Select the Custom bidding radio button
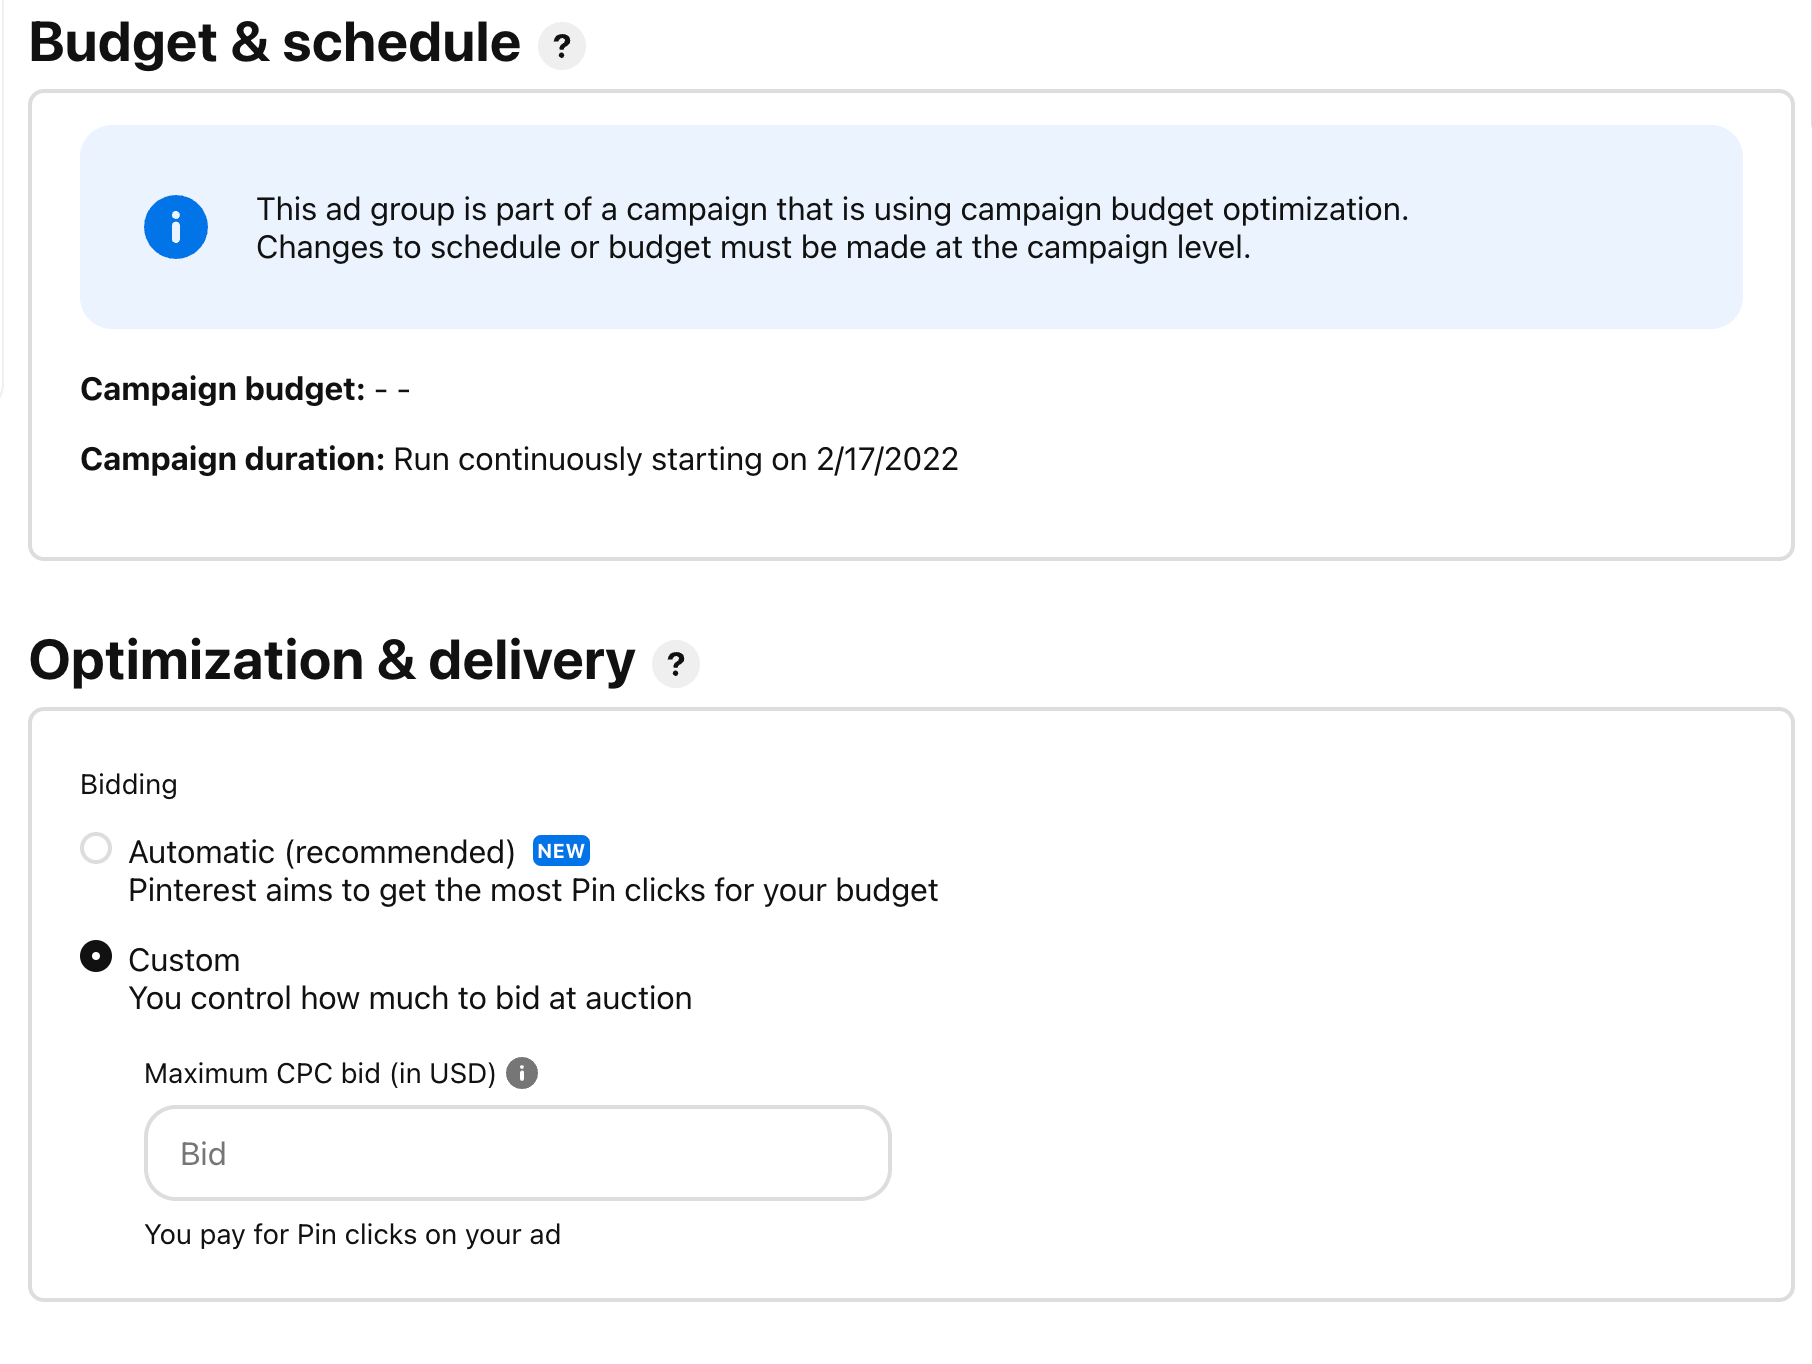 pos(96,957)
